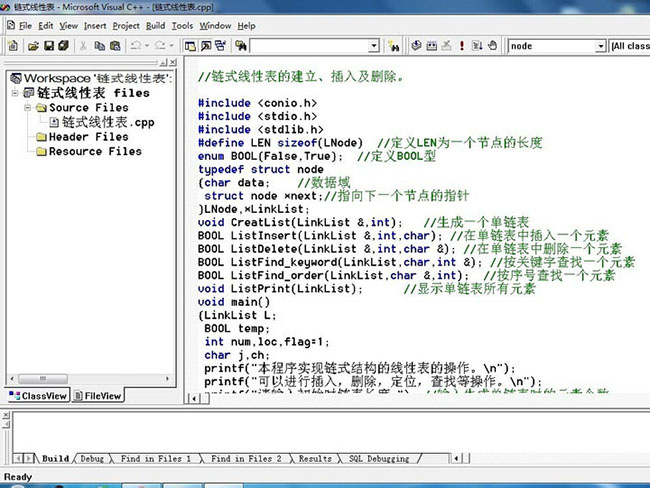This screenshot has width=650, height=488.
Task: Switch to the Debug output tab
Action: point(92,459)
